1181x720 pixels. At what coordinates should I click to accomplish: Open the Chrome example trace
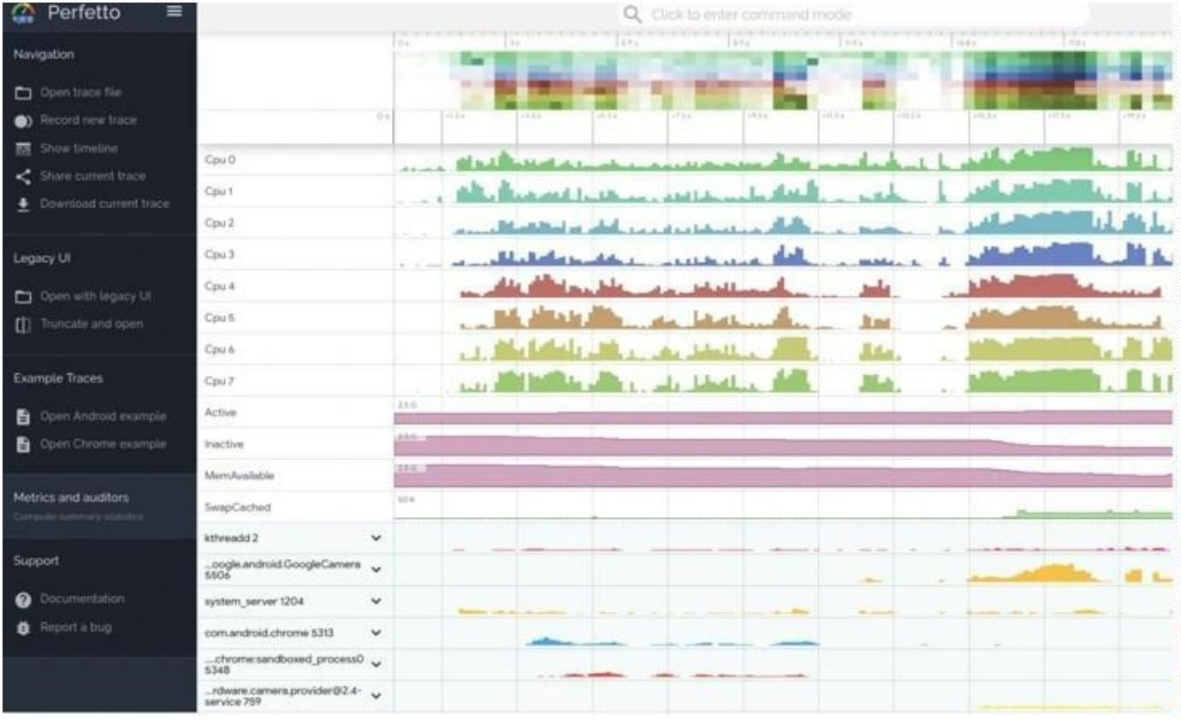[103, 444]
